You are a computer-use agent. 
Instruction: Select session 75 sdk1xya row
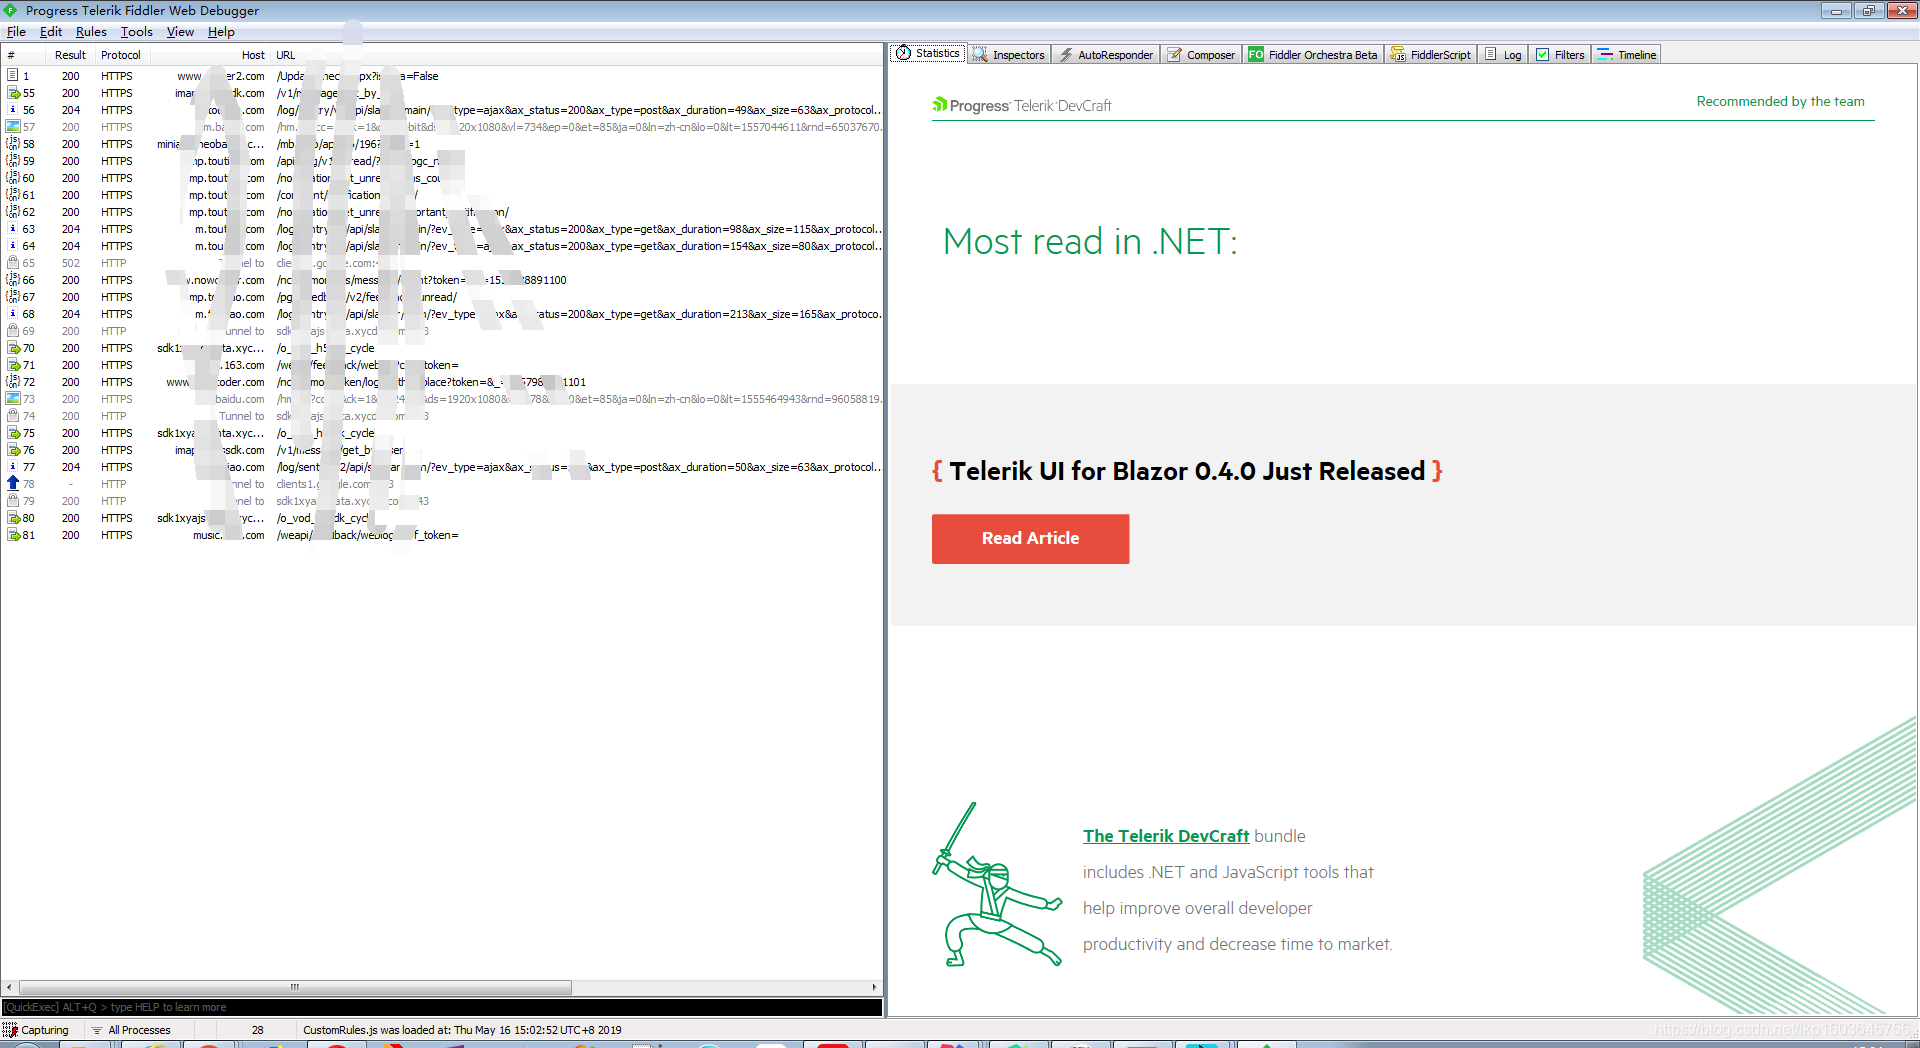441,433
